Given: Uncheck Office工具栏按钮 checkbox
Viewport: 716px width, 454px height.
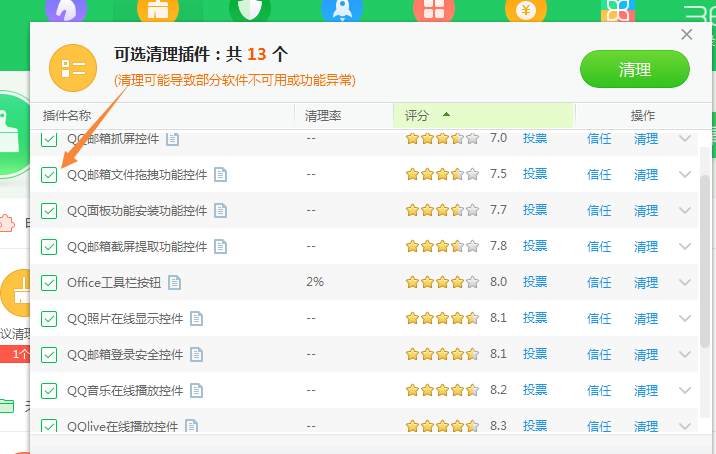Looking at the screenshot, I should click(49, 283).
